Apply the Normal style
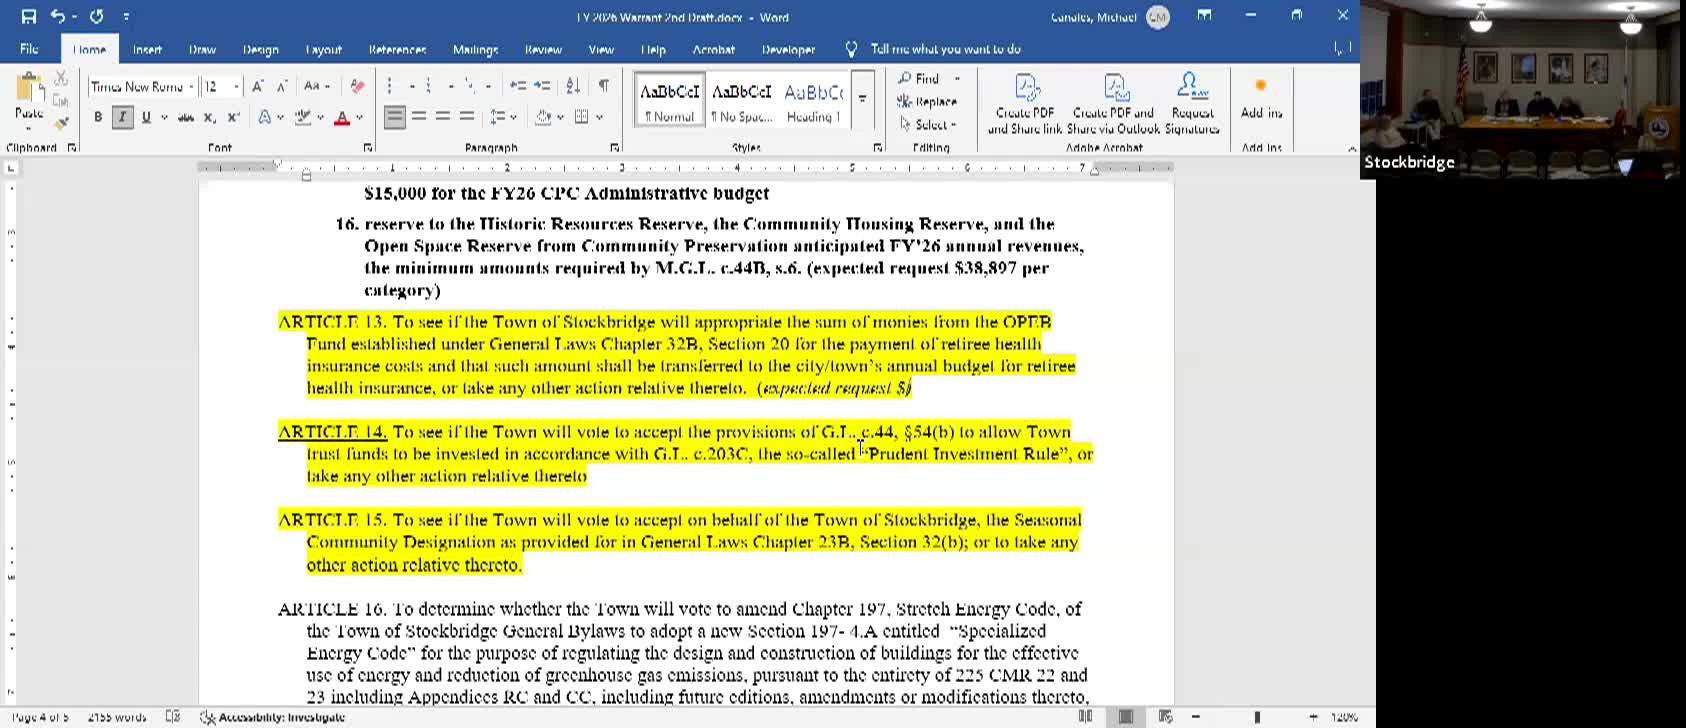Image resolution: width=1686 pixels, height=728 pixels. pyautogui.click(x=670, y=100)
